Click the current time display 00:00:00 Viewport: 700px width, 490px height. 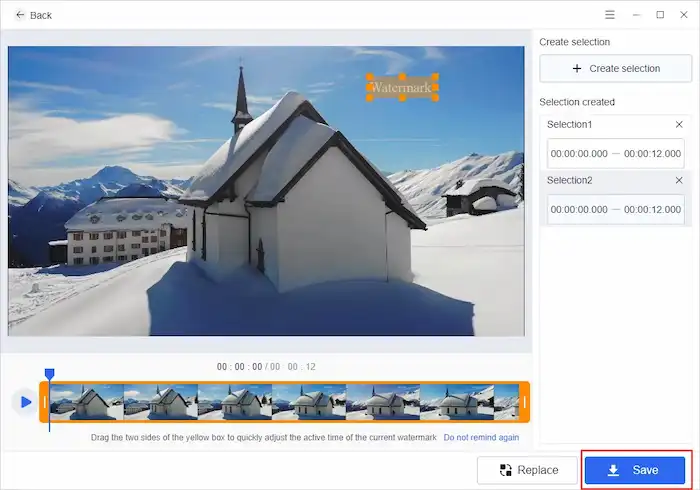click(x=239, y=367)
